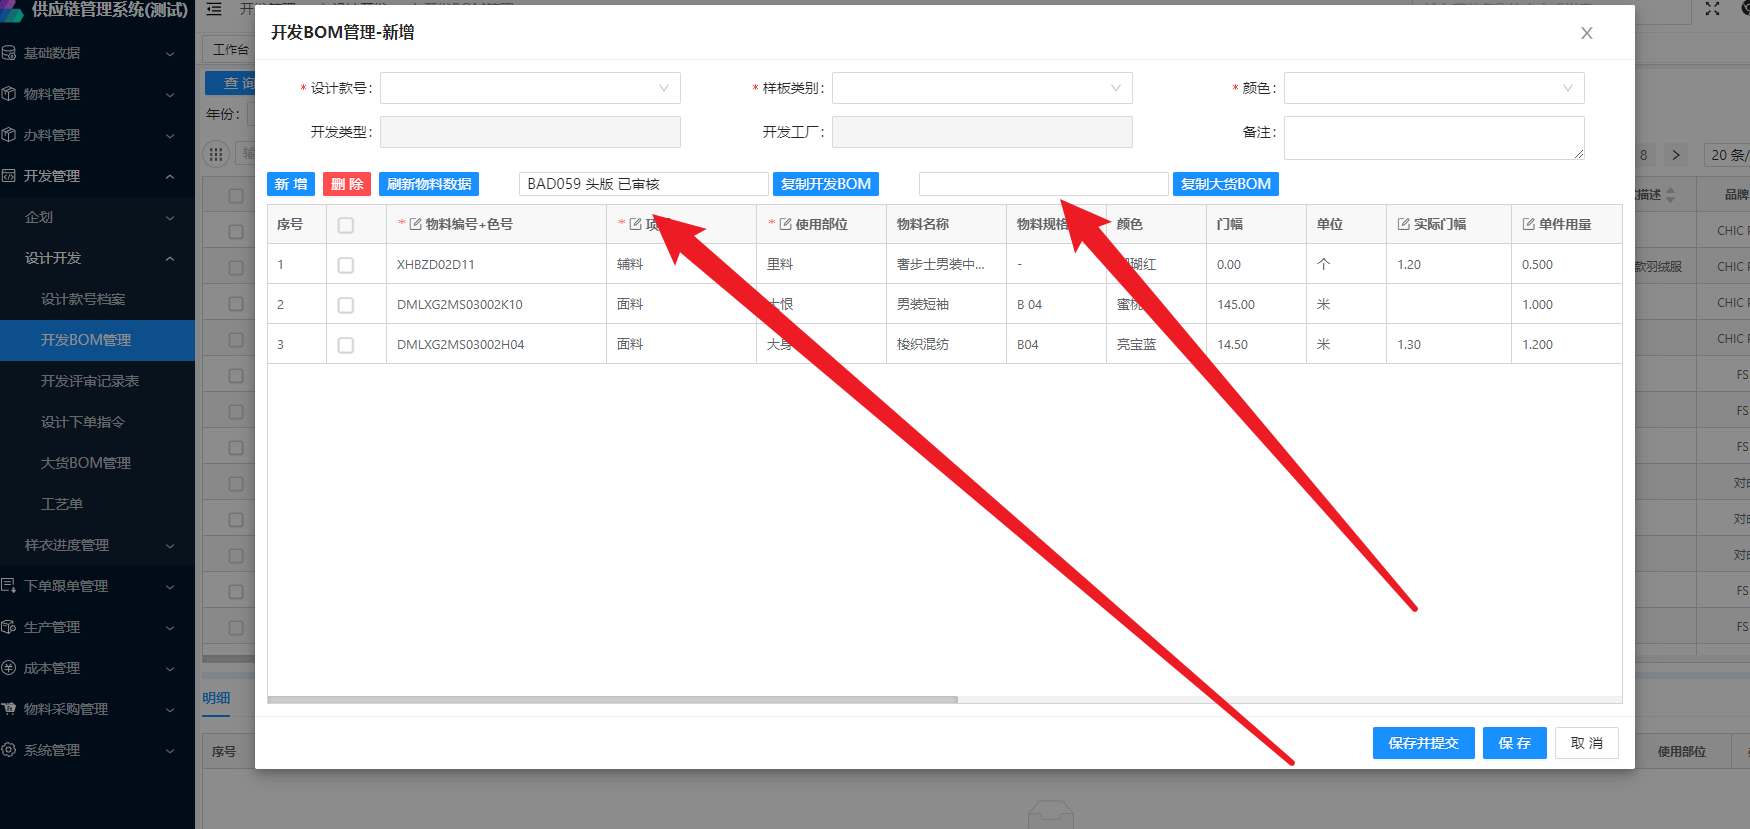Click the 生产管理 sidebar icon
Screen dimensions: 1750x829
point(9,627)
